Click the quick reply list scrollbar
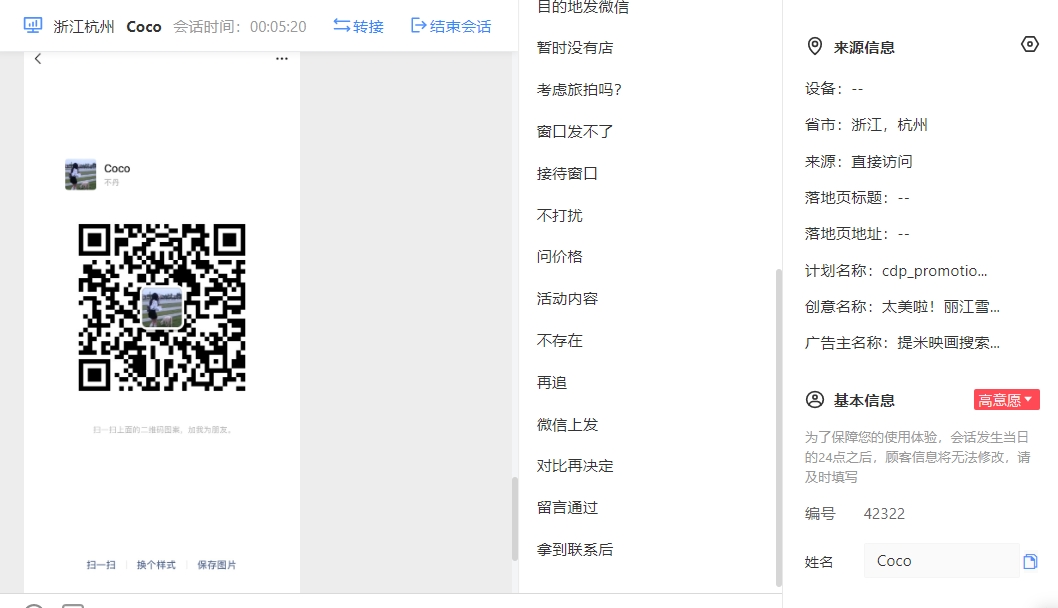 pos(779,428)
